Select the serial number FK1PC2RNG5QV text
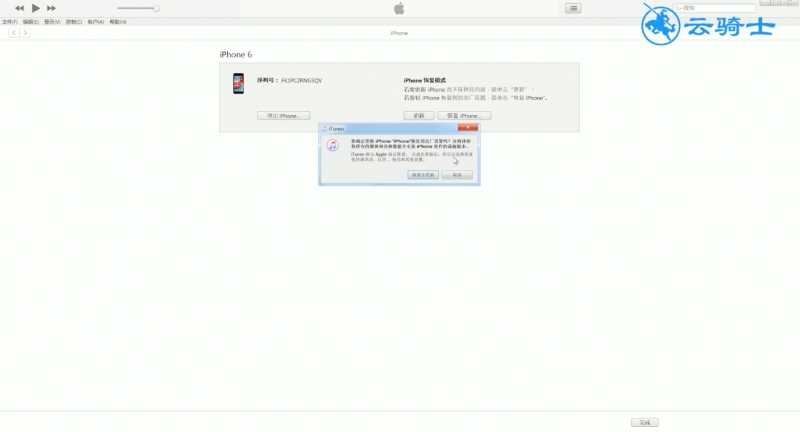This screenshot has width=800, height=432. click(302, 81)
